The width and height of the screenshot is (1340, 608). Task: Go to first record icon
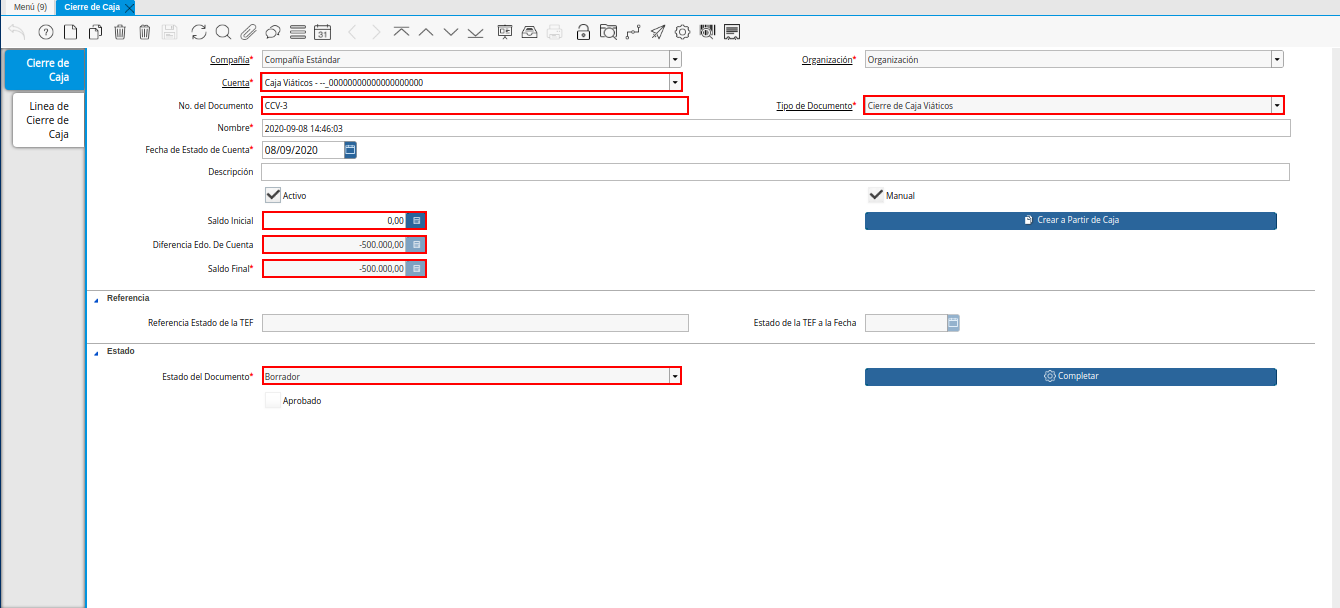pos(401,32)
